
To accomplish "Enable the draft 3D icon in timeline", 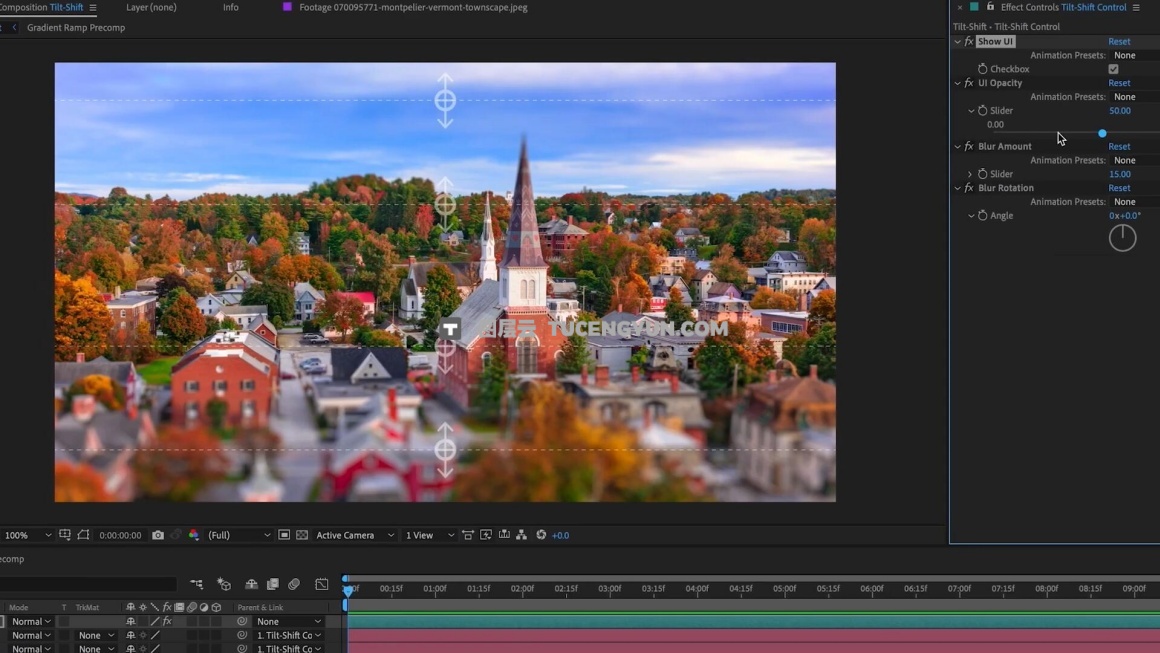I will [224, 584].
